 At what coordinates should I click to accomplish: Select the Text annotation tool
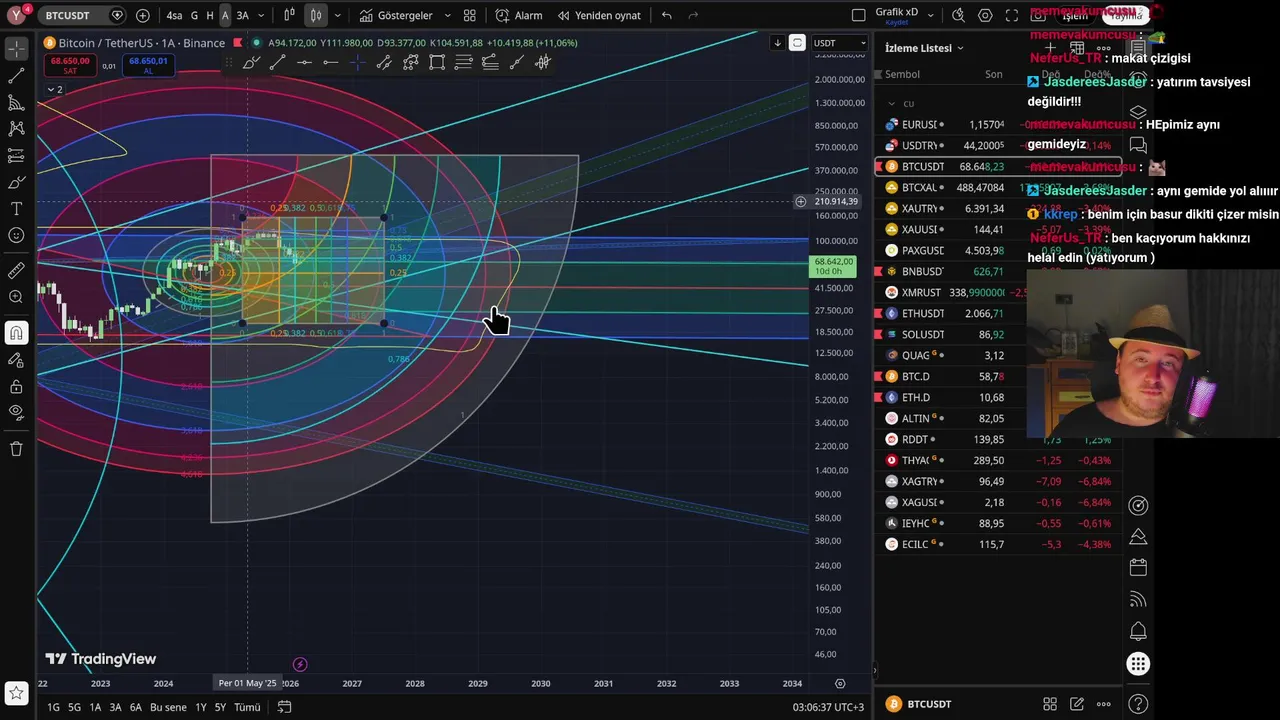16,209
